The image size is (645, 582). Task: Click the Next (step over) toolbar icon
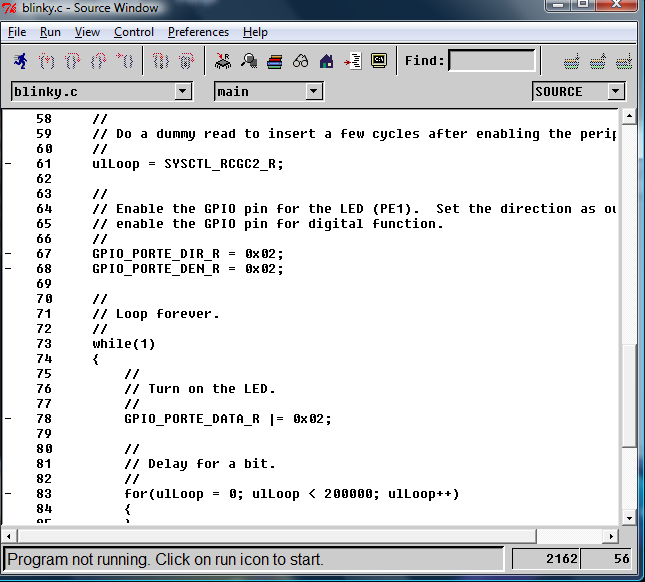(x=72, y=61)
